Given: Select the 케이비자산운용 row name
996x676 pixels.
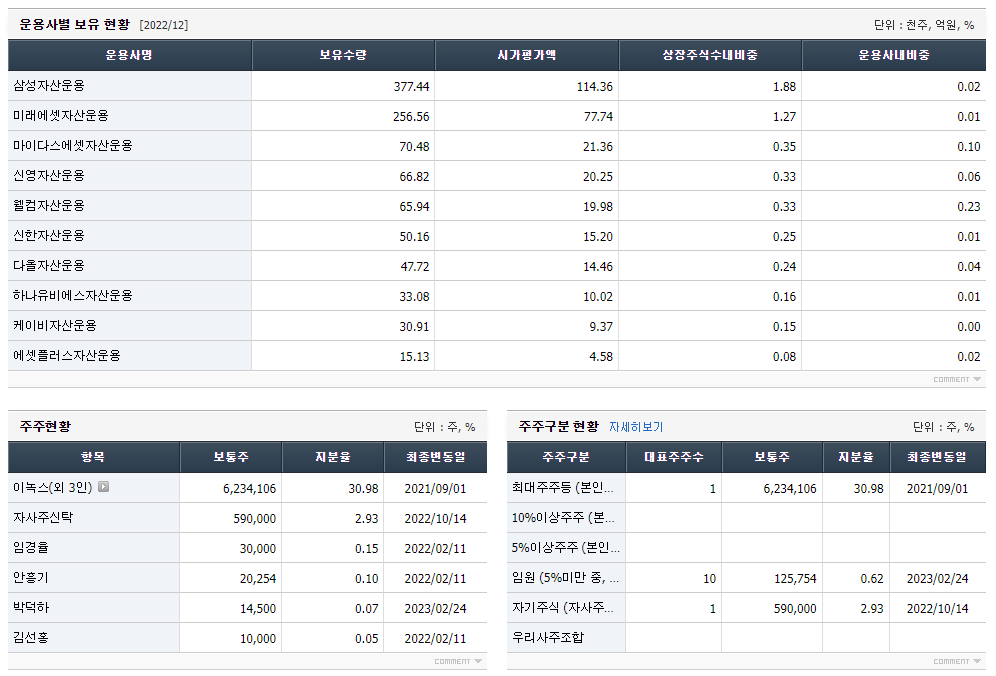Looking at the screenshot, I should click(55, 325).
